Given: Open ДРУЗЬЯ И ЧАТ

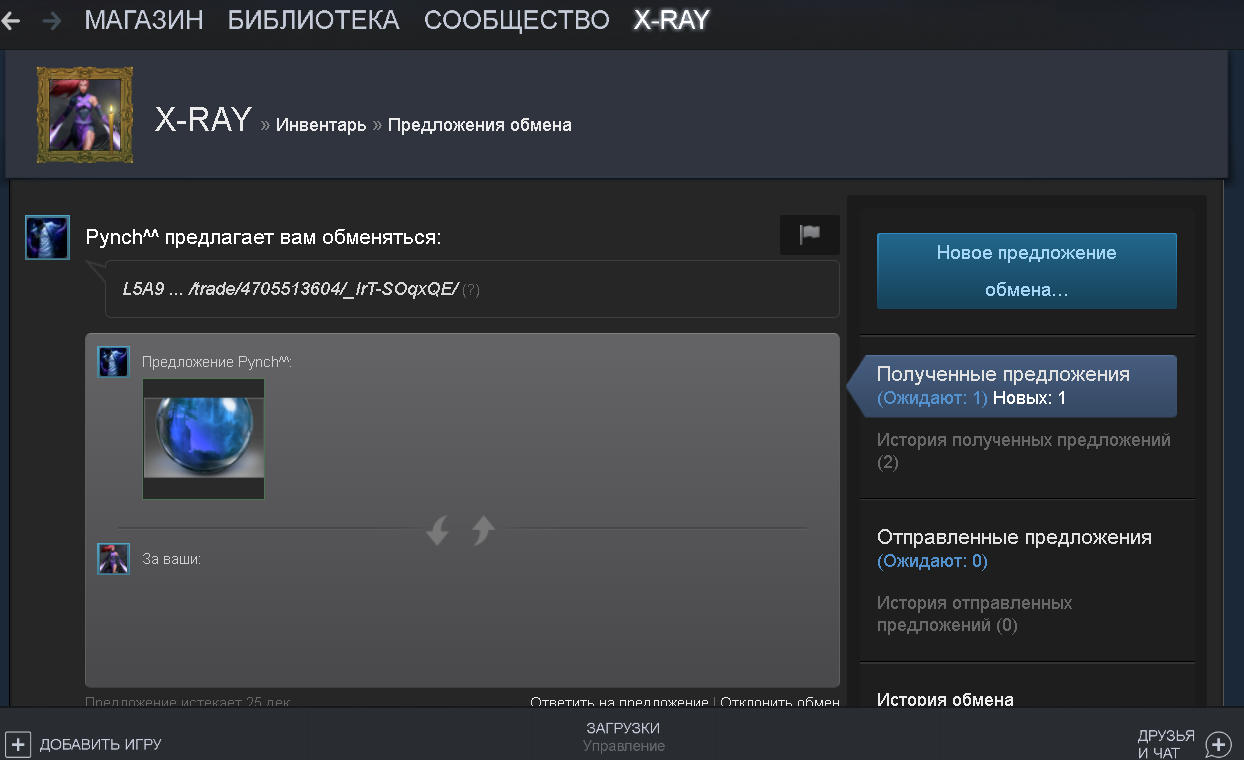Looking at the screenshot, I should click(1166, 744).
